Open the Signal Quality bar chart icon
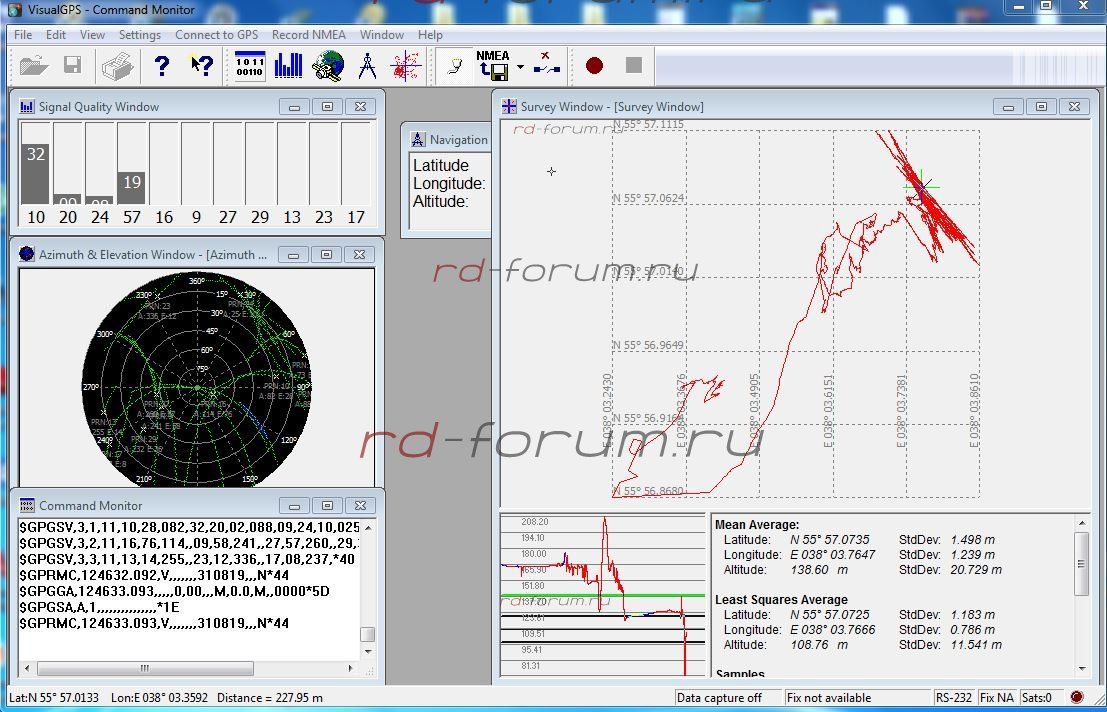 [288, 66]
